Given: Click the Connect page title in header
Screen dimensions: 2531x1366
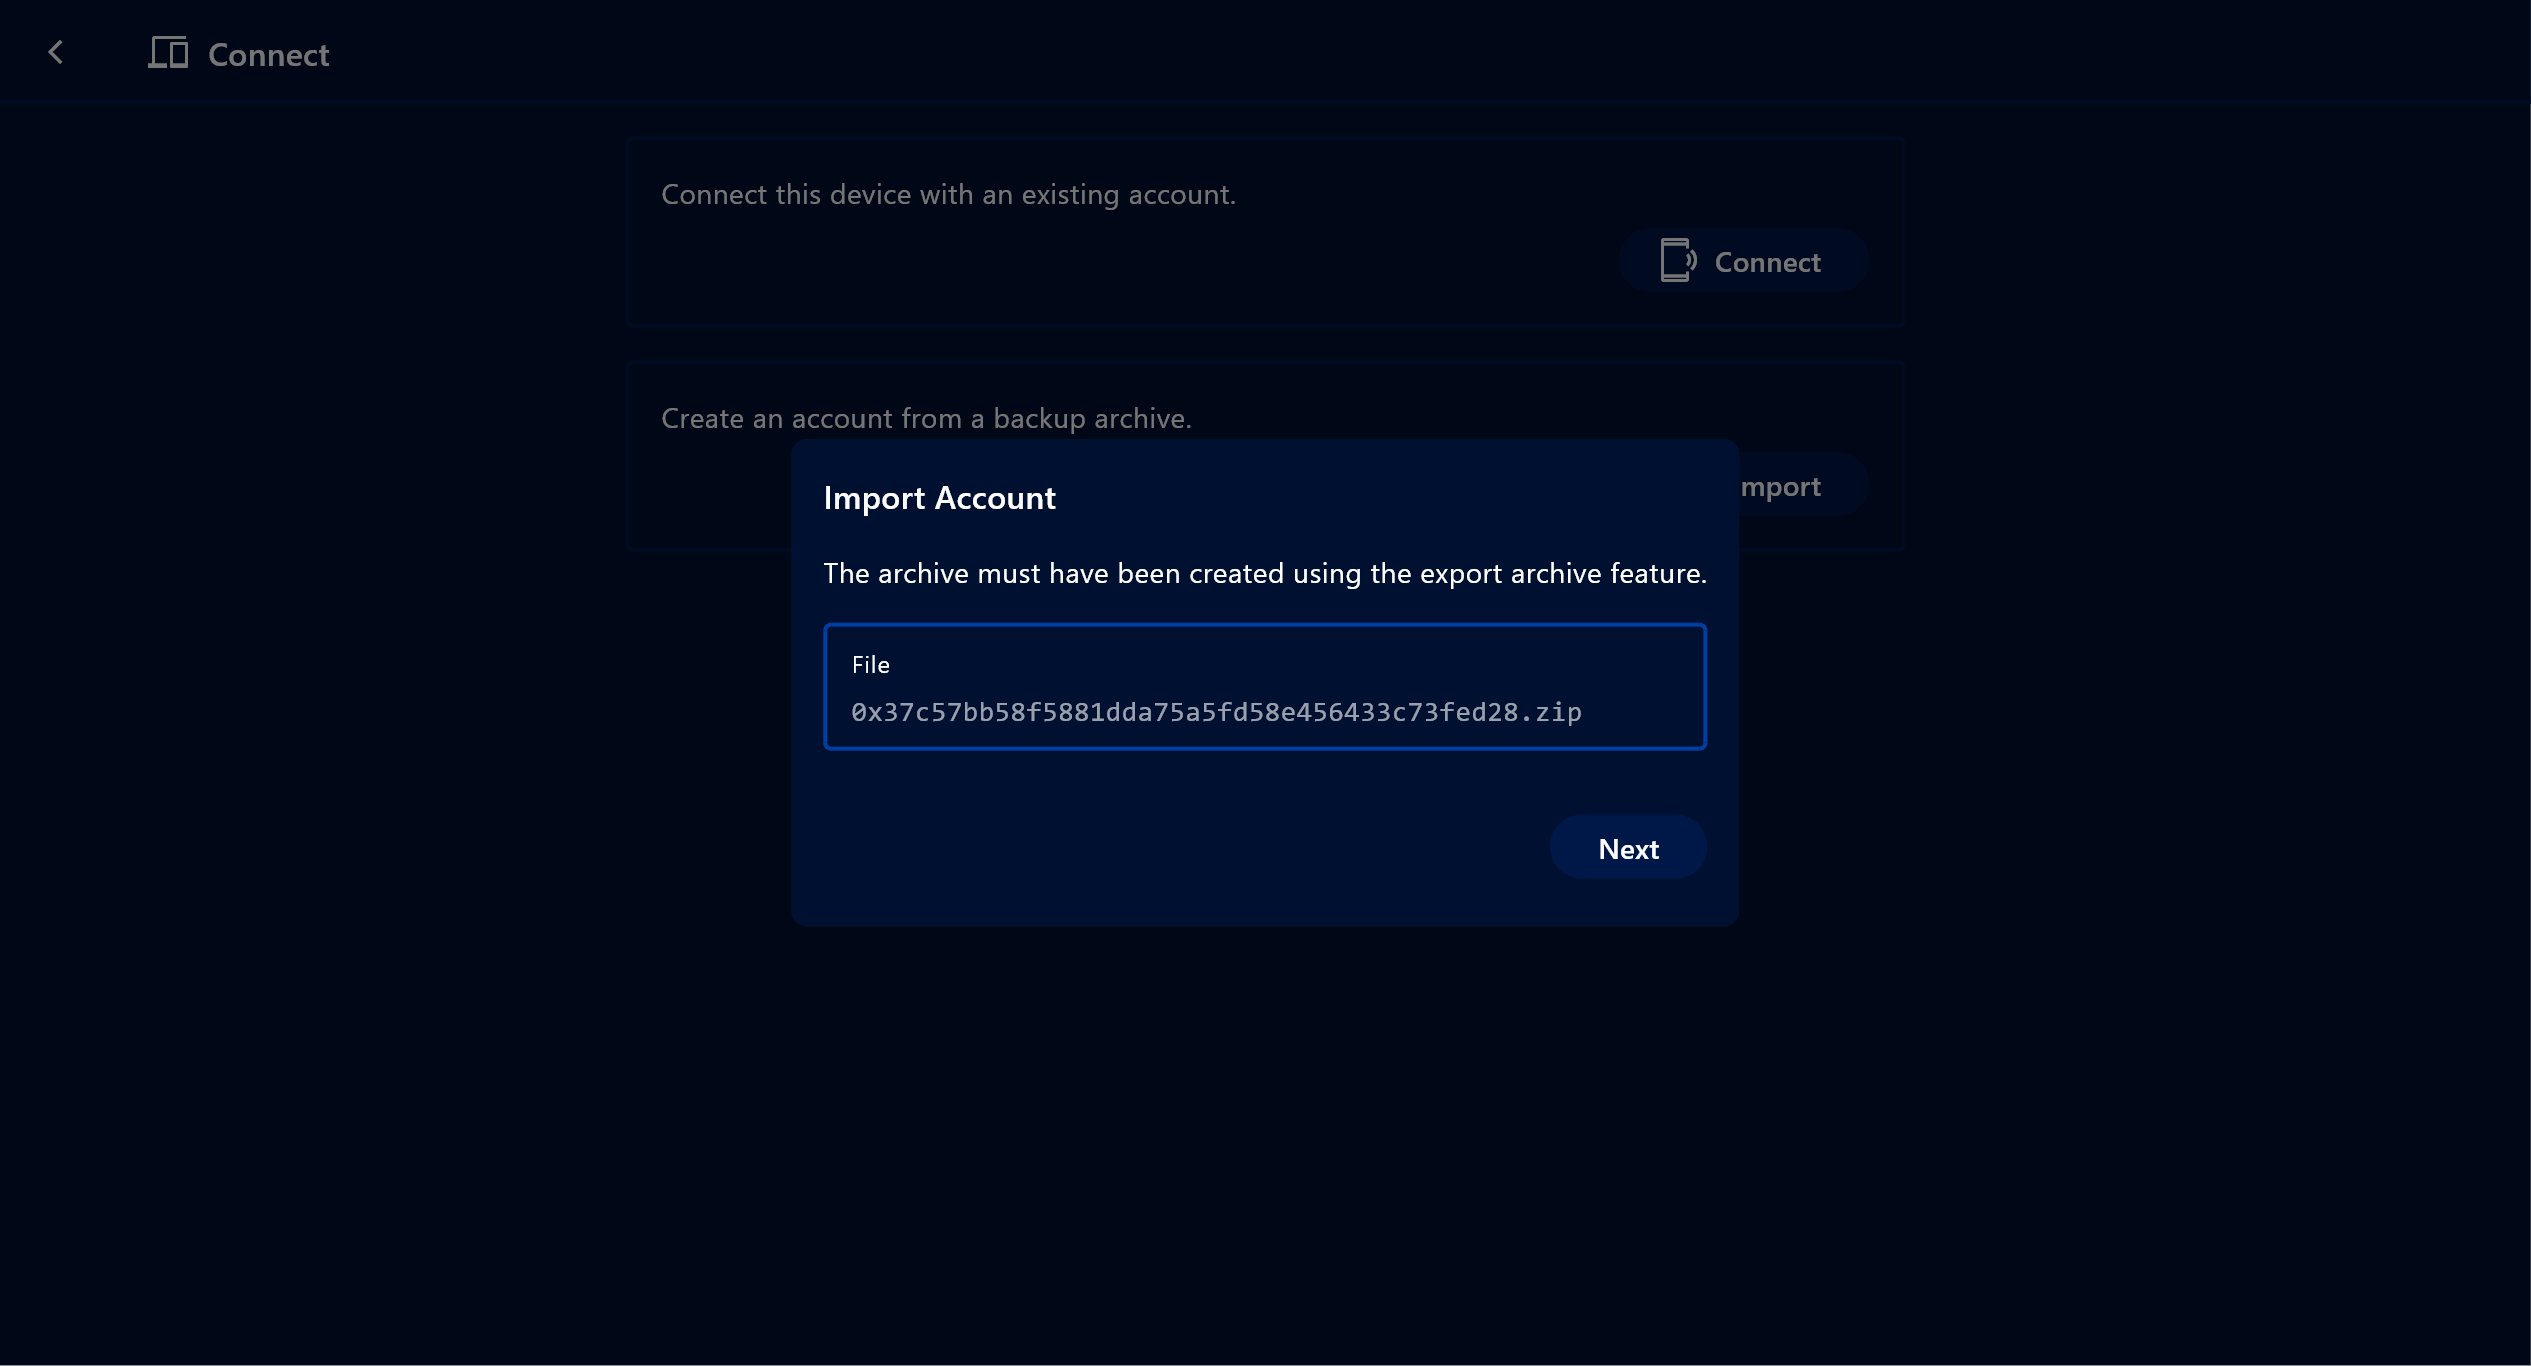Looking at the screenshot, I should pos(268,55).
